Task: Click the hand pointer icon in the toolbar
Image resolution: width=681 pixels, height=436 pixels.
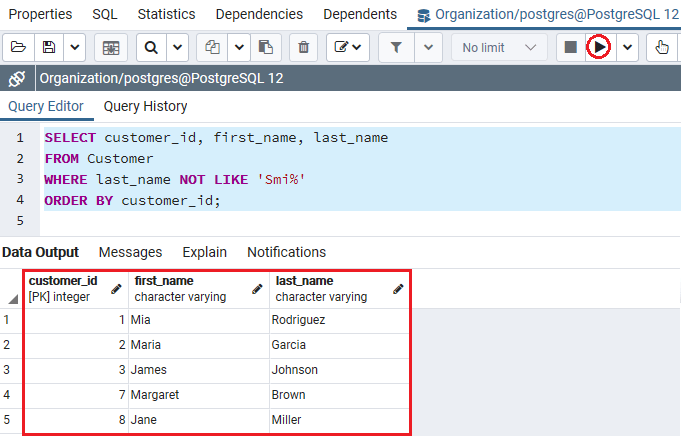Action: click(x=662, y=47)
